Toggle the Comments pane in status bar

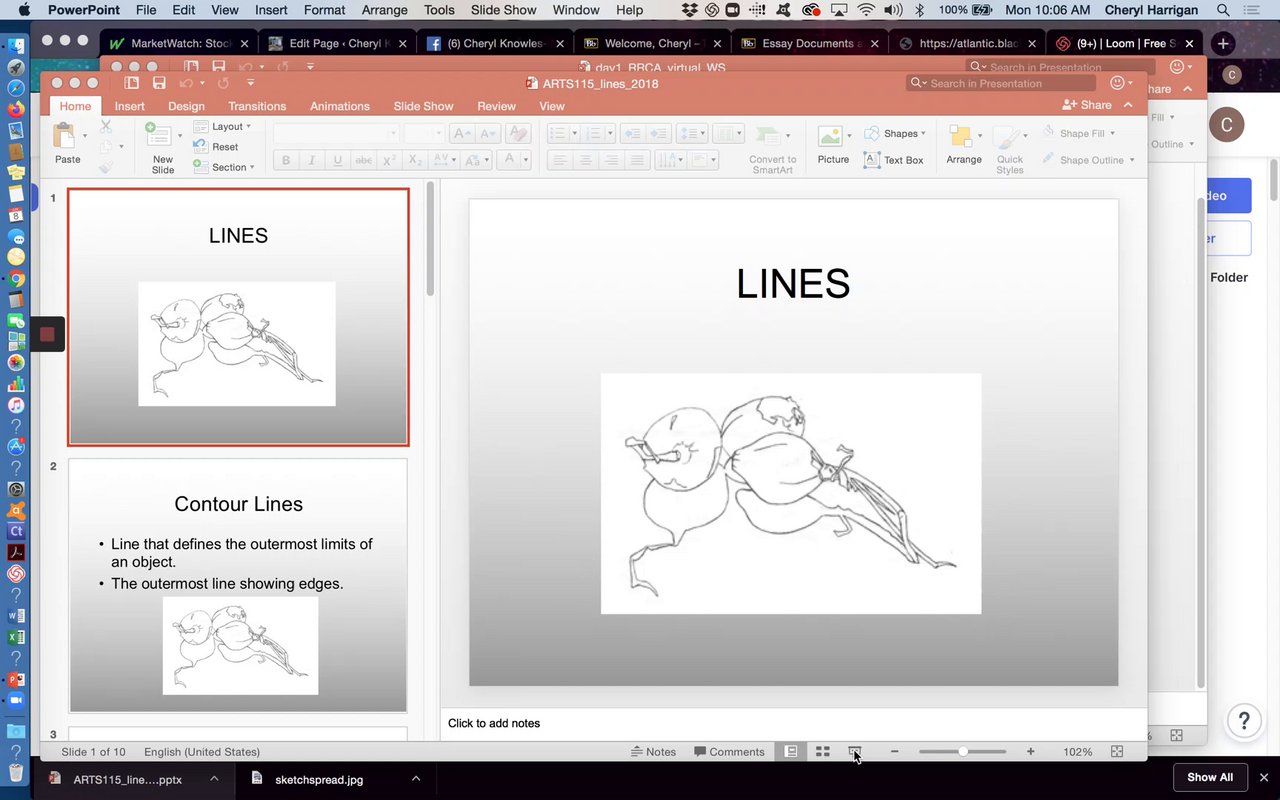(x=729, y=752)
